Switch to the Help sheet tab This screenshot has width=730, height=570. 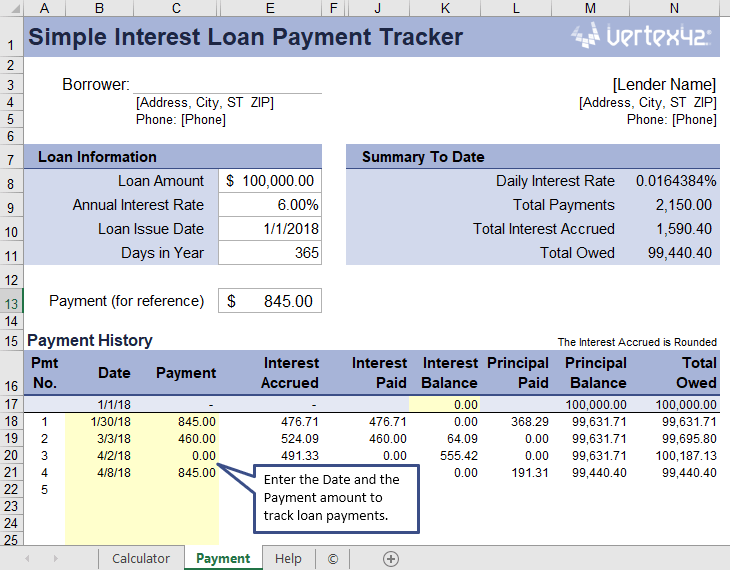[x=288, y=558]
